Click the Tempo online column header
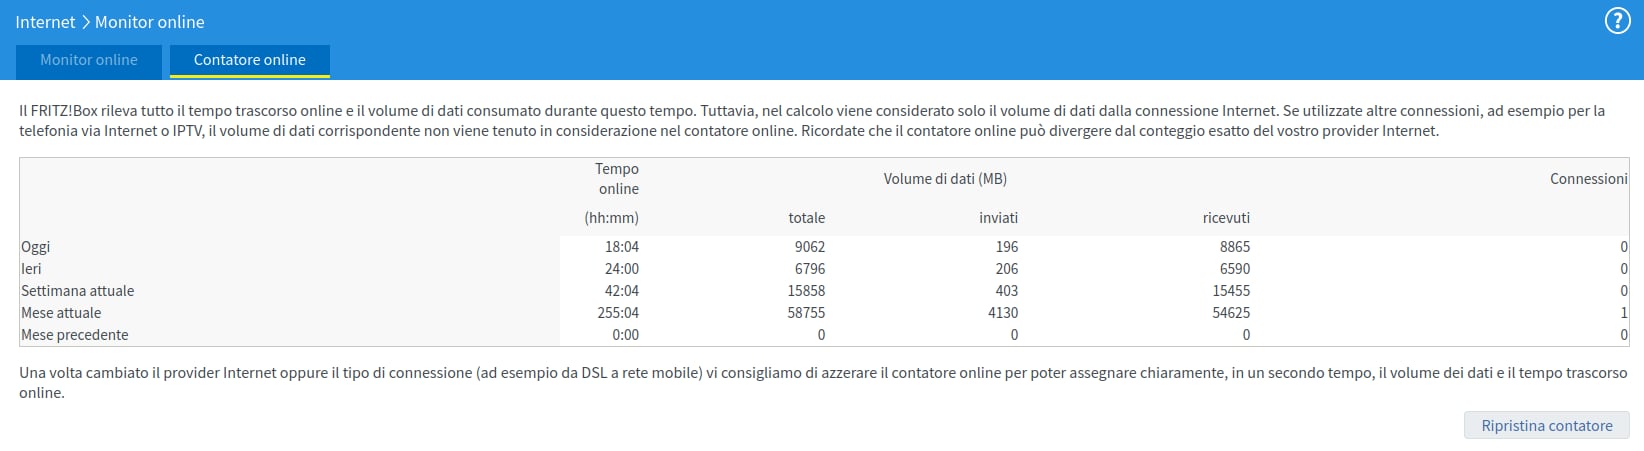The height and width of the screenshot is (451, 1644). click(x=618, y=179)
